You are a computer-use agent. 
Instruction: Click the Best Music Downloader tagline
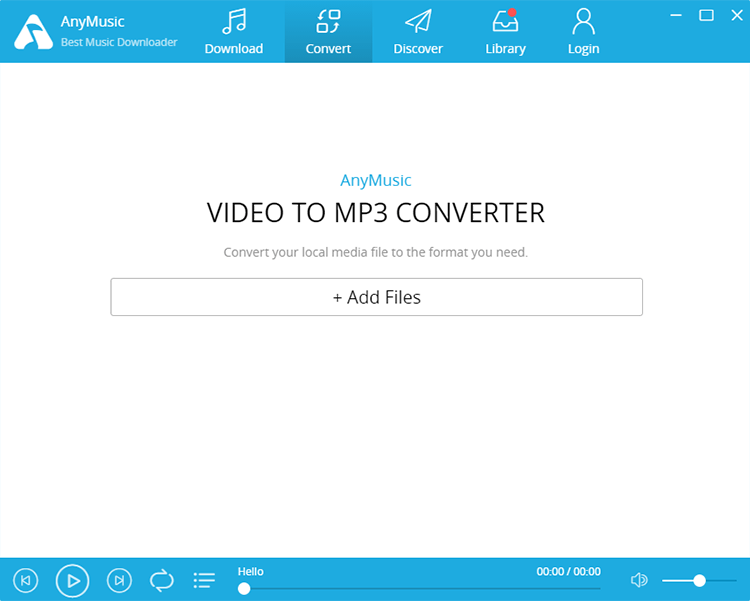pyautogui.click(x=119, y=42)
